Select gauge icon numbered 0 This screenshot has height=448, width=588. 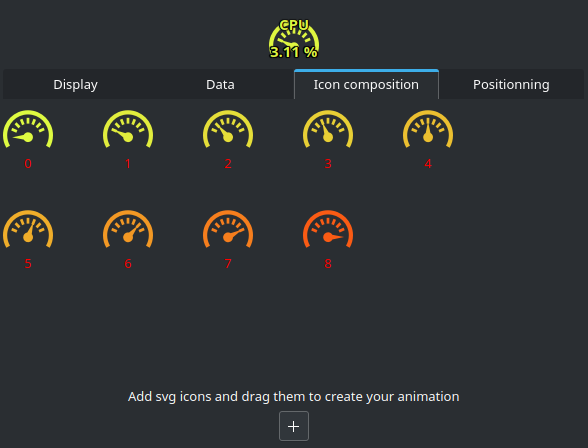(x=28, y=129)
